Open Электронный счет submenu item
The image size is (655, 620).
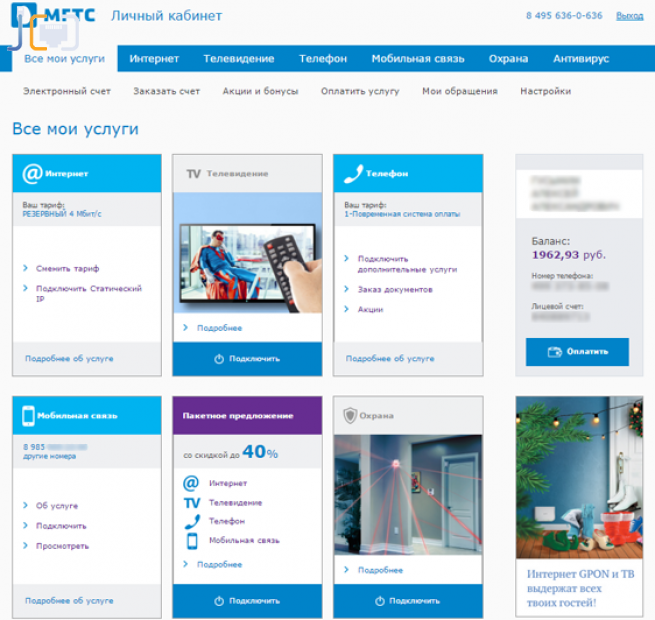66,91
